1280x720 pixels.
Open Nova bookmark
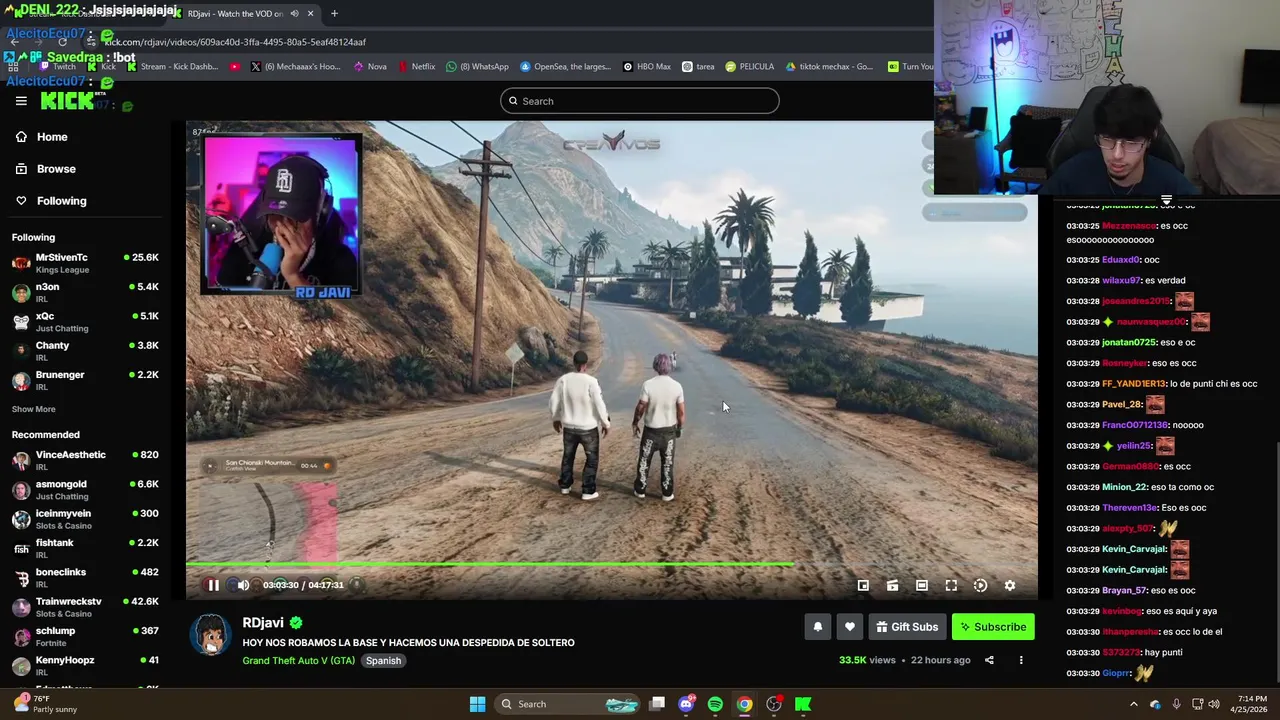[370, 66]
